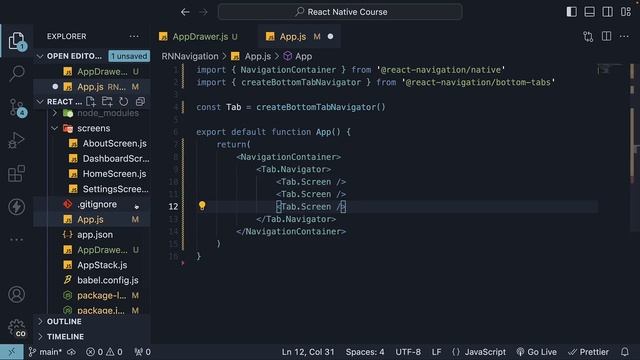
Task: Open the Manage gear icon
Action: 16,328
